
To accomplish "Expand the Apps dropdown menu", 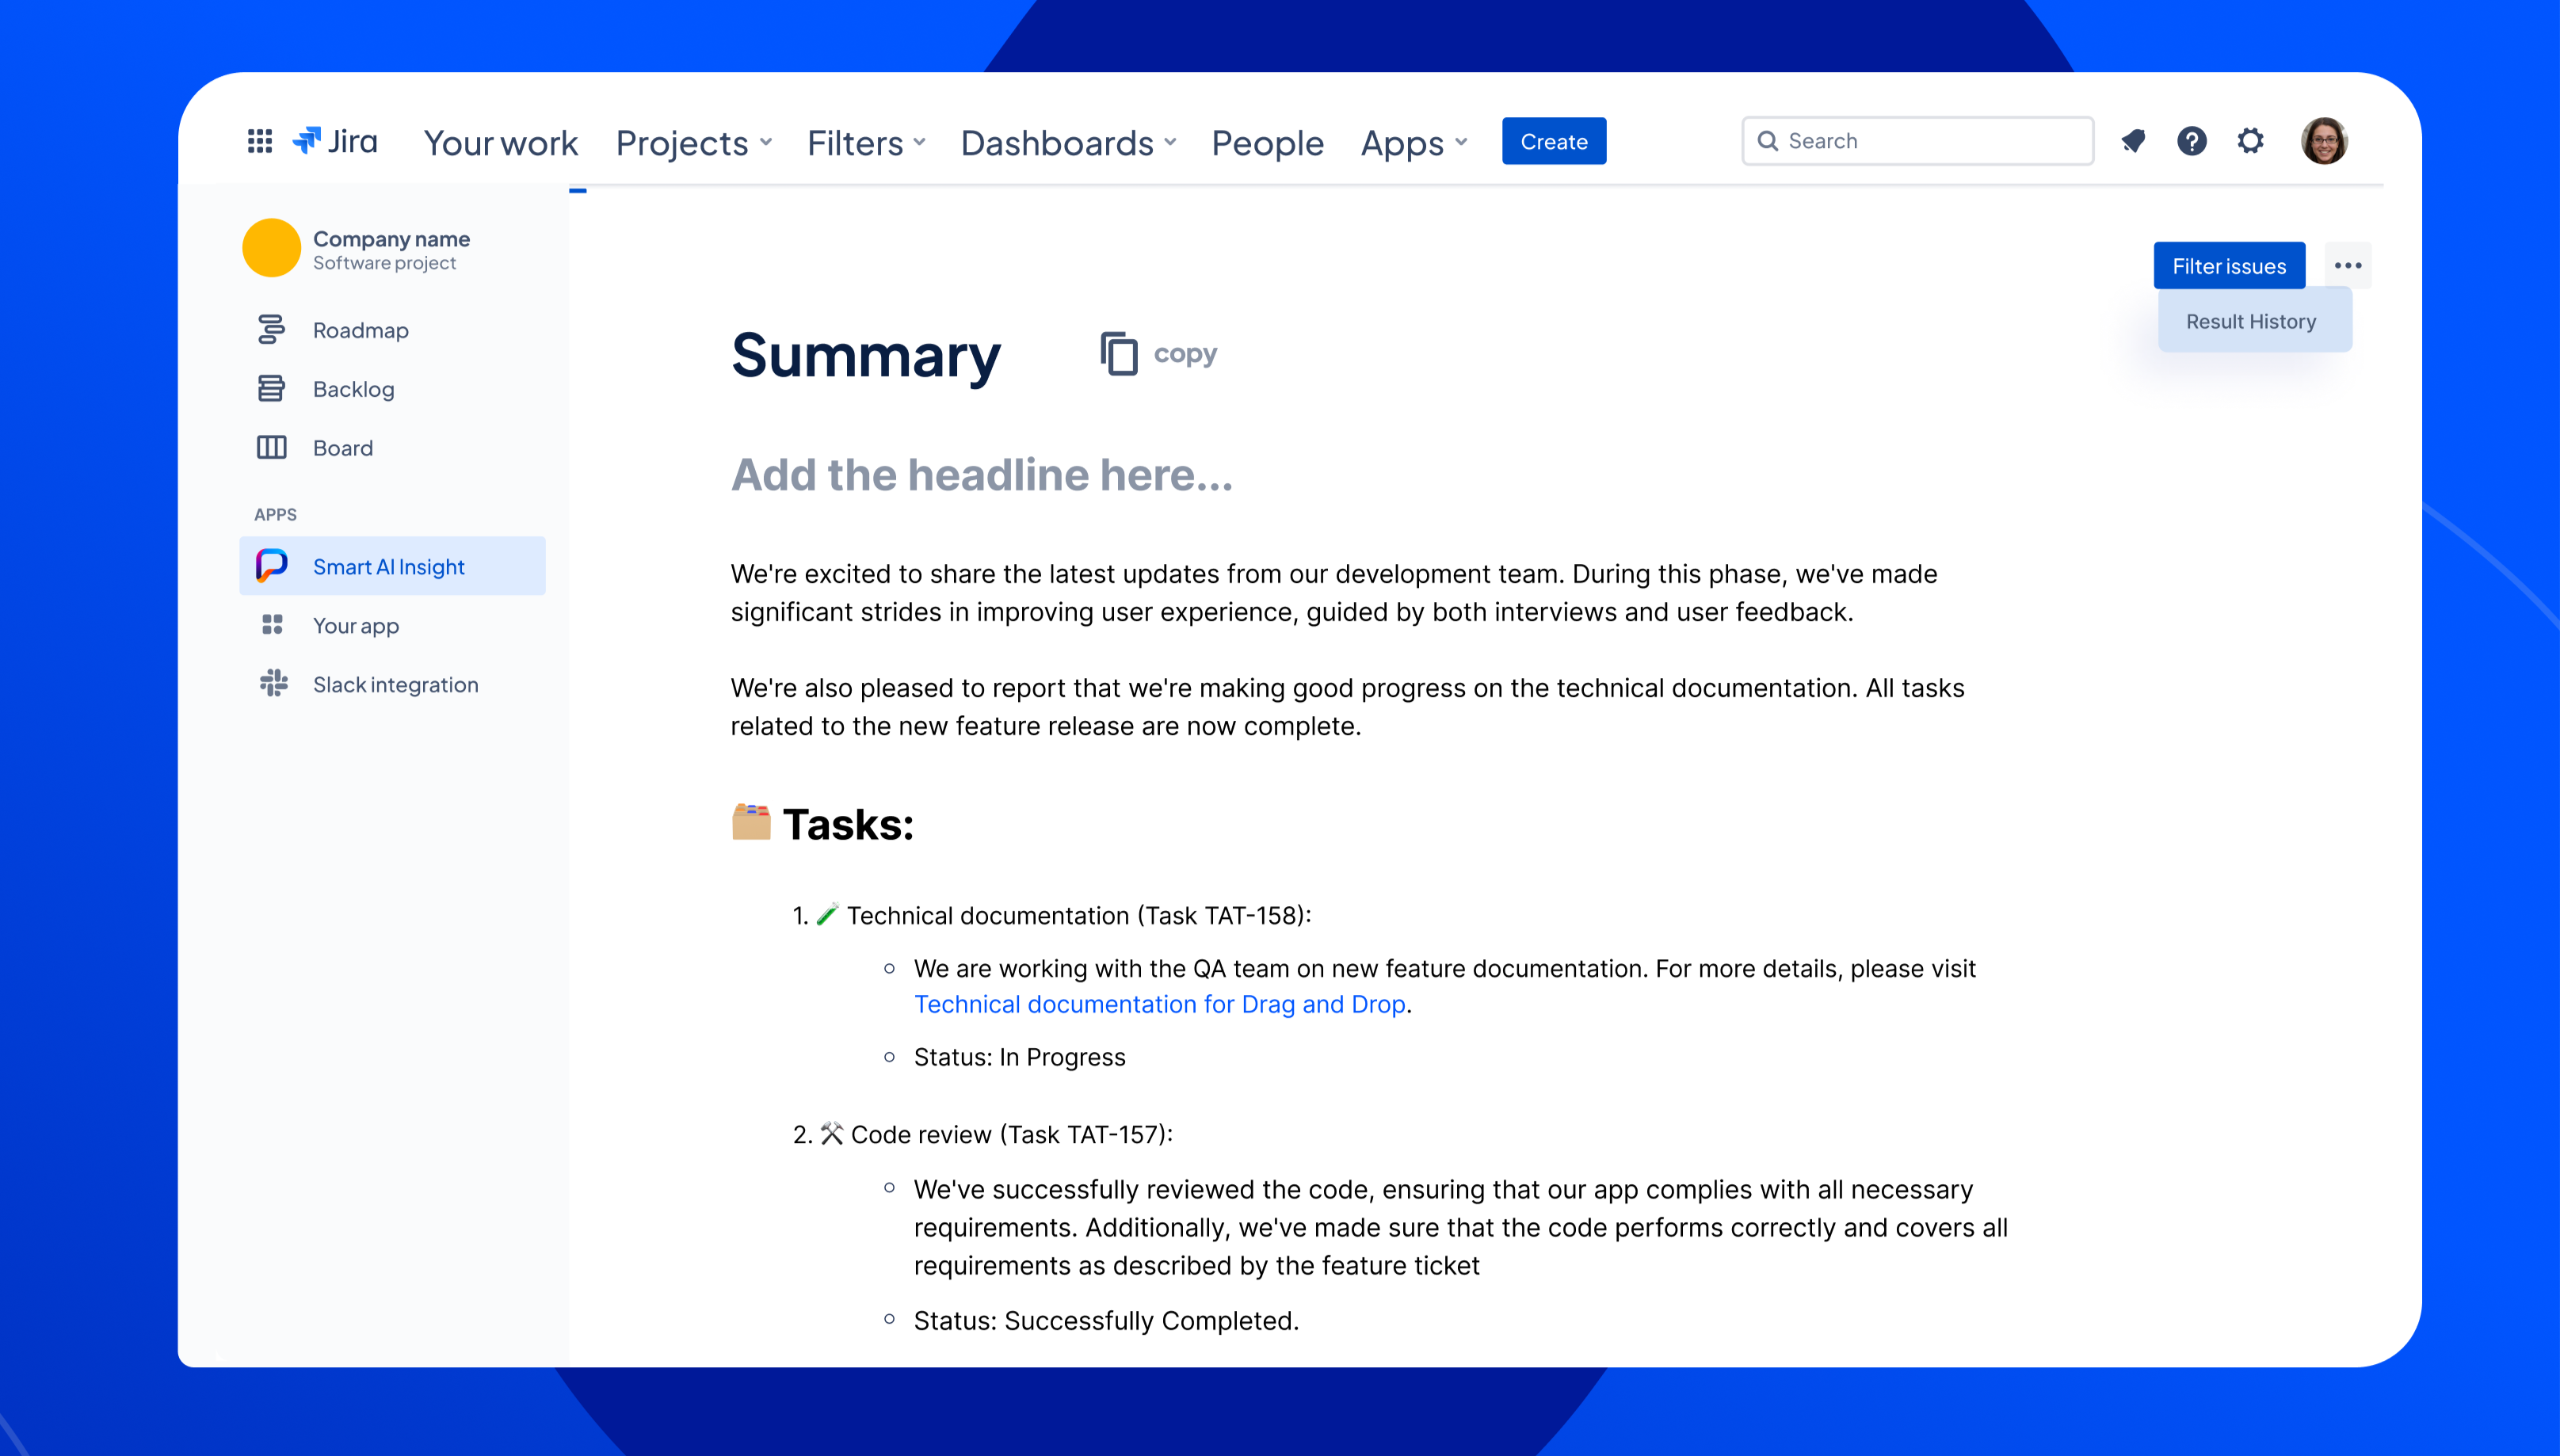I will 1414,143.
